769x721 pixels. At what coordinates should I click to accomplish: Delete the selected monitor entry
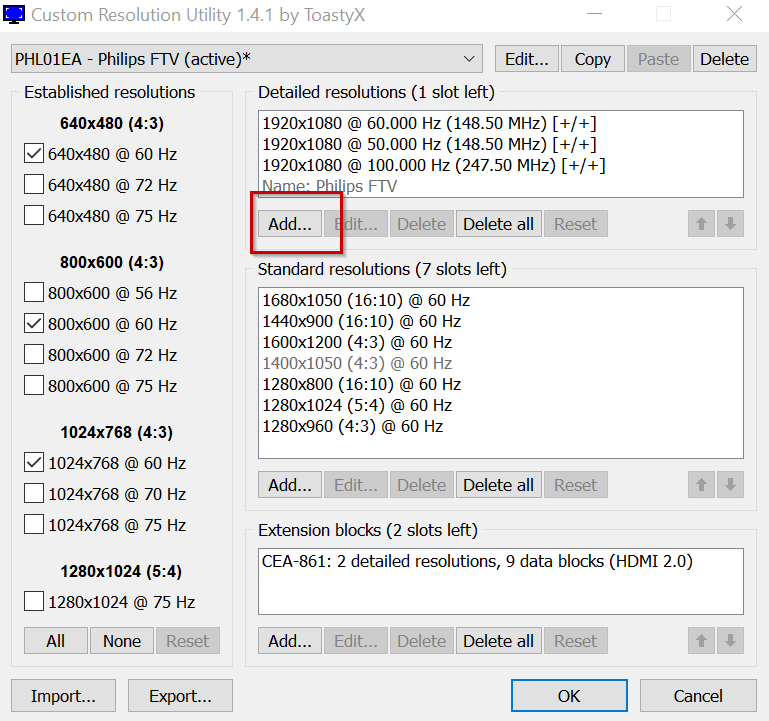click(x=724, y=59)
